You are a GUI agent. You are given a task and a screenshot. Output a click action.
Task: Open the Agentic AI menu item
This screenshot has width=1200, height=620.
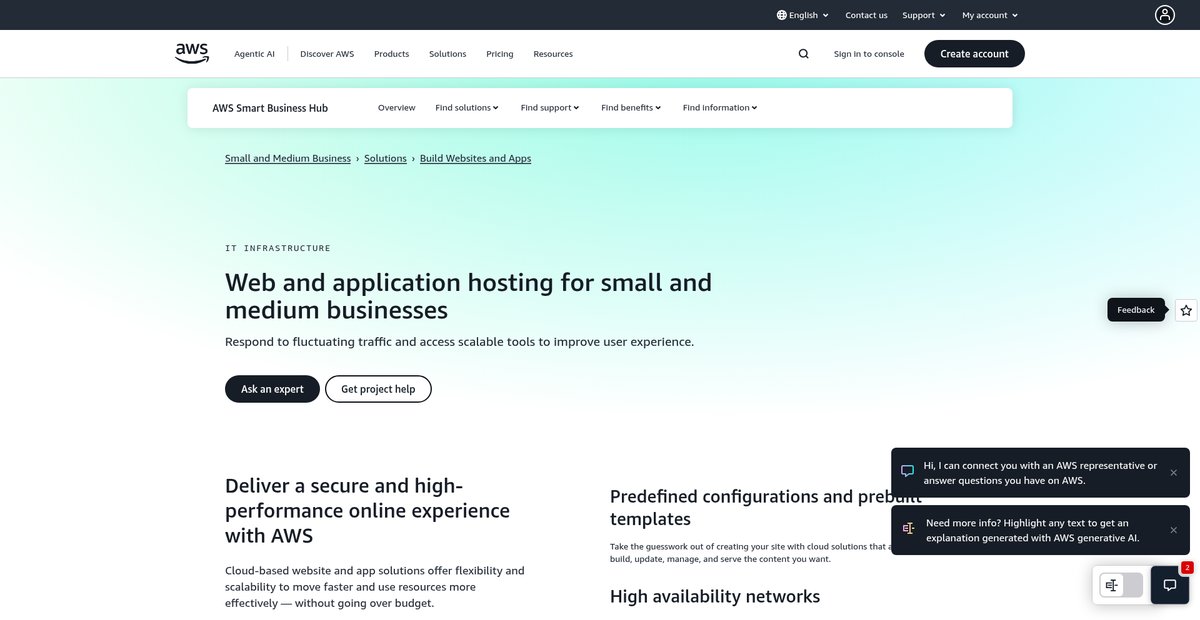[254, 54]
